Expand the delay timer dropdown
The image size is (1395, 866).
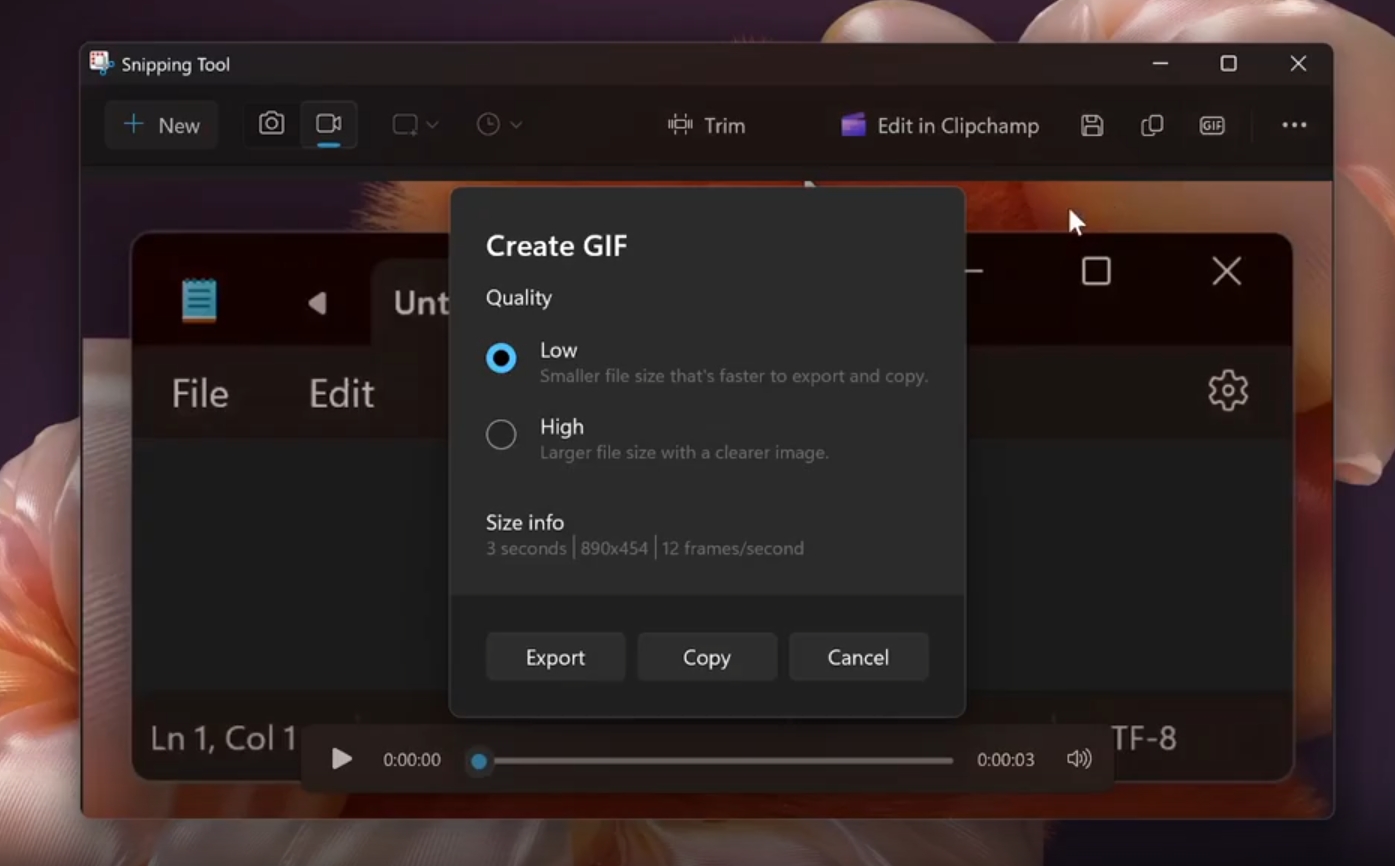(498, 125)
